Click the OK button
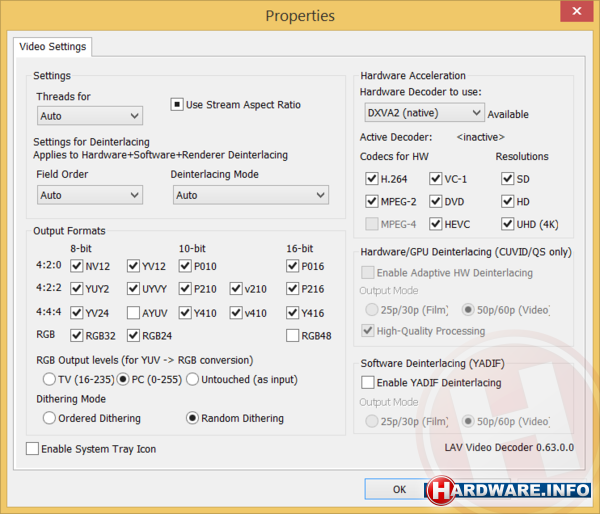This screenshot has height=514, width=600. (x=399, y=489)
